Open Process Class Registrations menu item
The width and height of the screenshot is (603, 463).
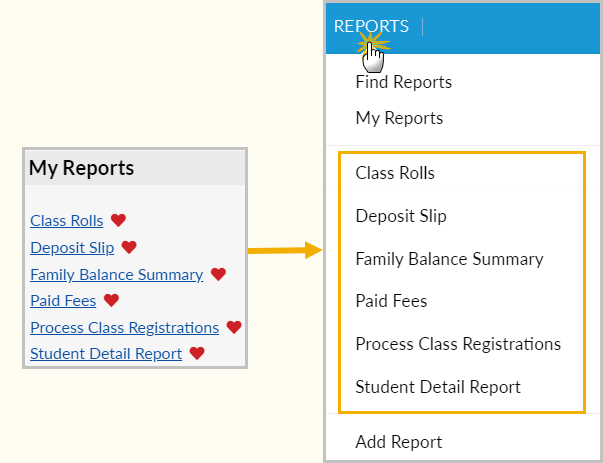click(458, 344)
